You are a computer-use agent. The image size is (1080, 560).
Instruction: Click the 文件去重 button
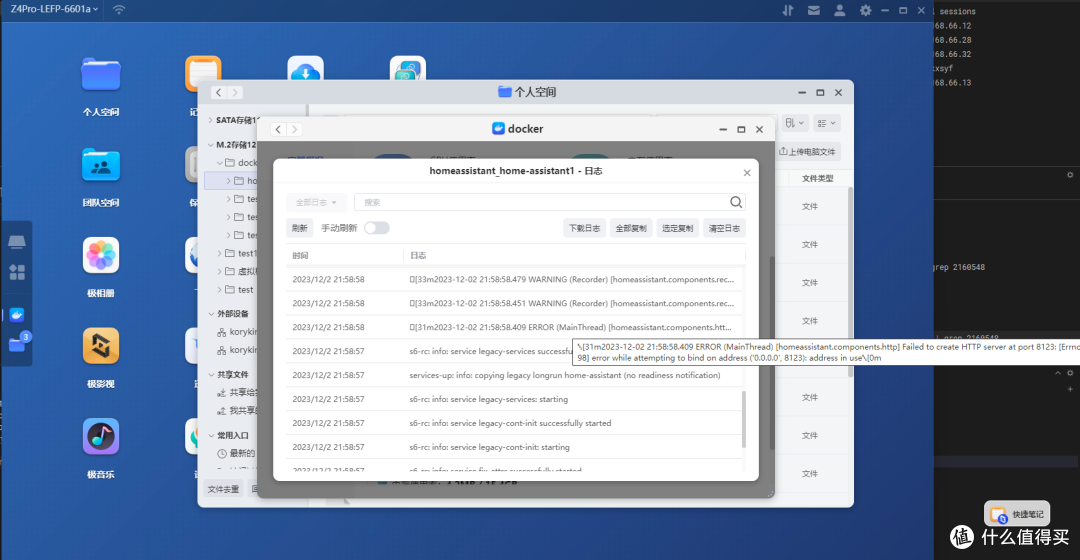pos(223,489)
